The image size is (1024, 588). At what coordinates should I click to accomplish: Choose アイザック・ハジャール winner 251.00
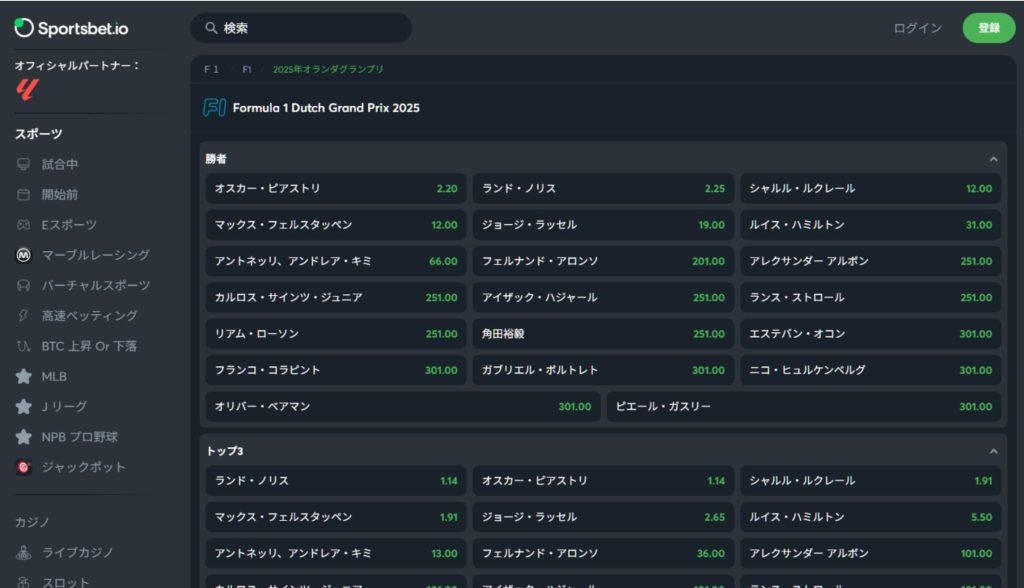[603, 297]
